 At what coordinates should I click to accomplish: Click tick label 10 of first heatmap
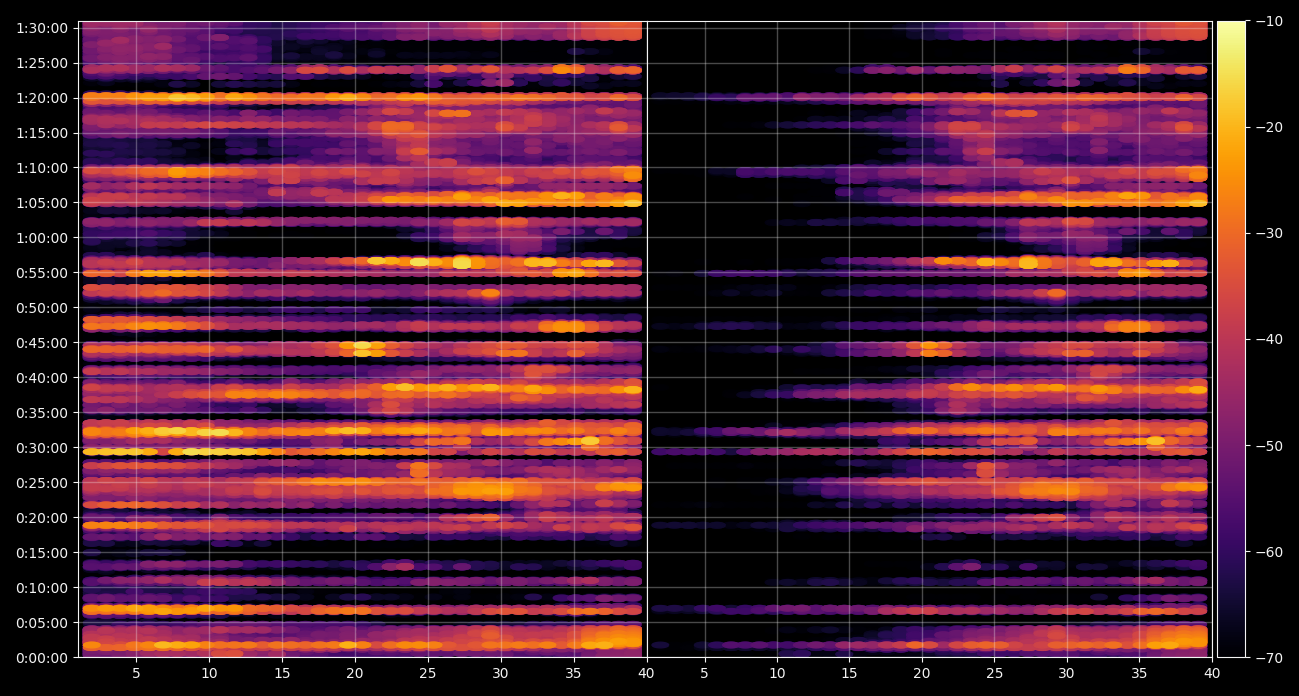[x=210, y=674]
